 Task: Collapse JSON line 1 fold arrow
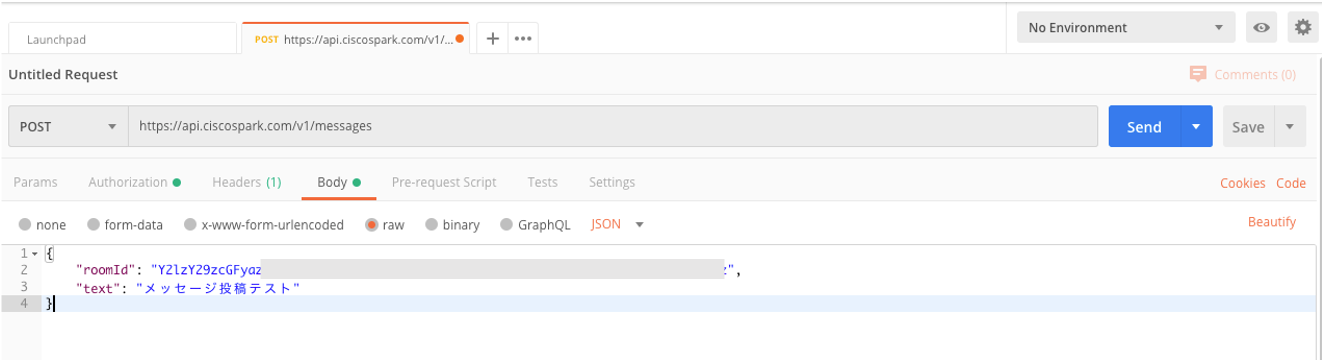(x=35, y=254)
